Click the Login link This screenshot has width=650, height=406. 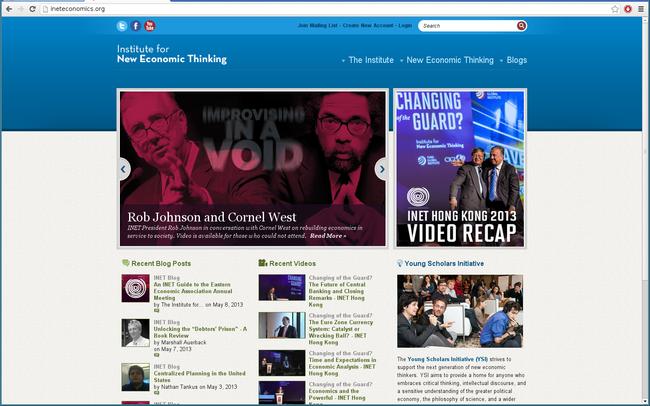[x=405, y=26]
